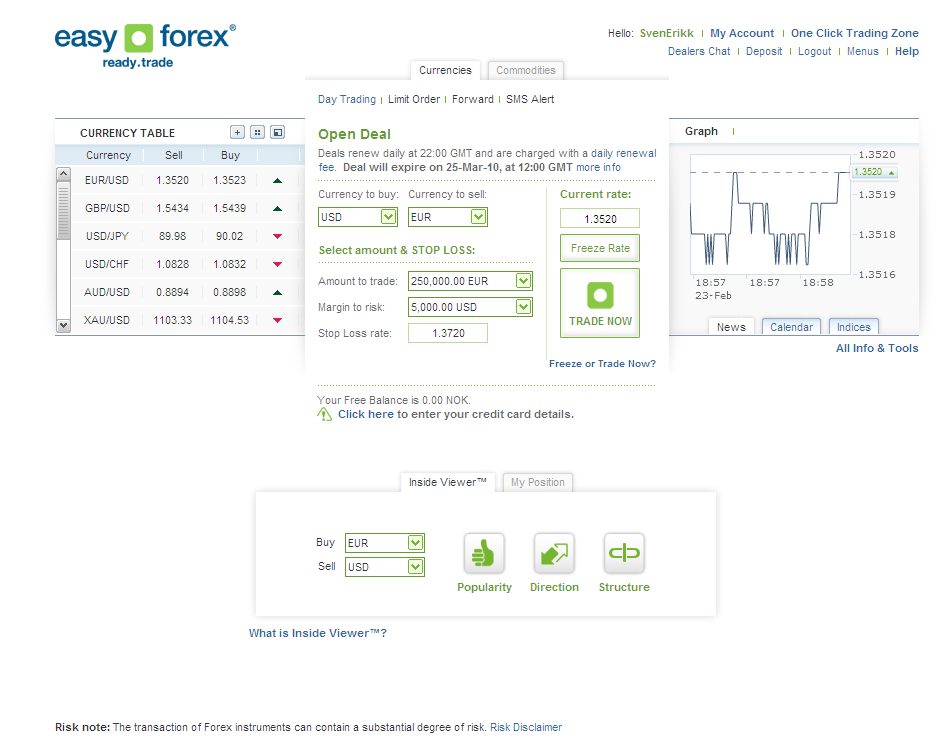Viewport: 937px width, 752px height.
Task: Click the USD/JPY Buy value 90.02
Action: [229, 236]
